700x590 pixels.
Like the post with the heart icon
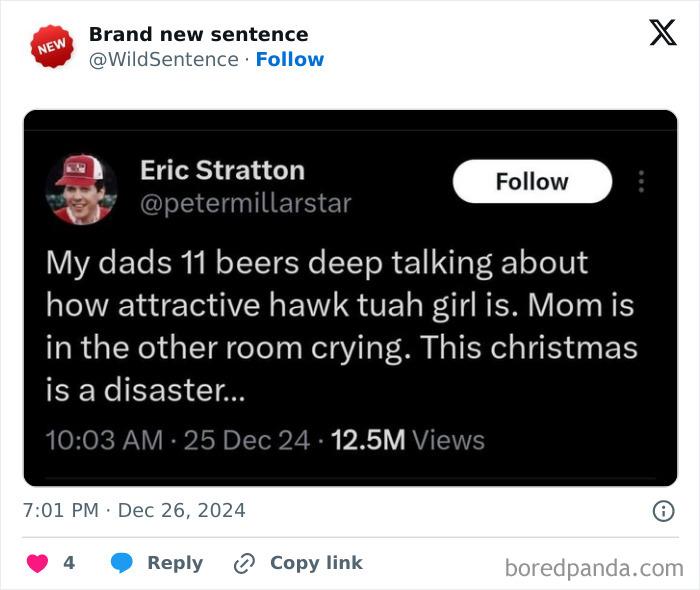(x=37, y=563)
